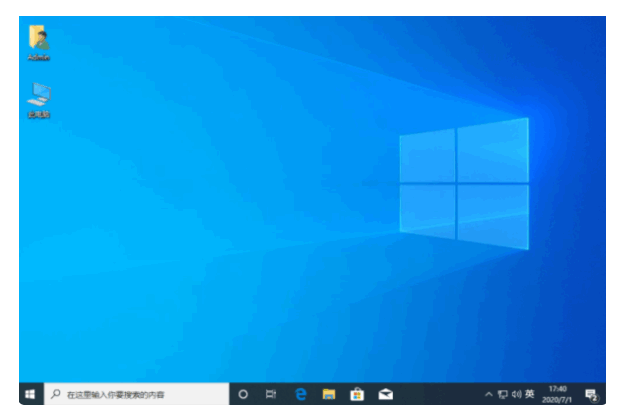Expand hidden system tray icons chevron
The image size is (620, 417).
489,394
